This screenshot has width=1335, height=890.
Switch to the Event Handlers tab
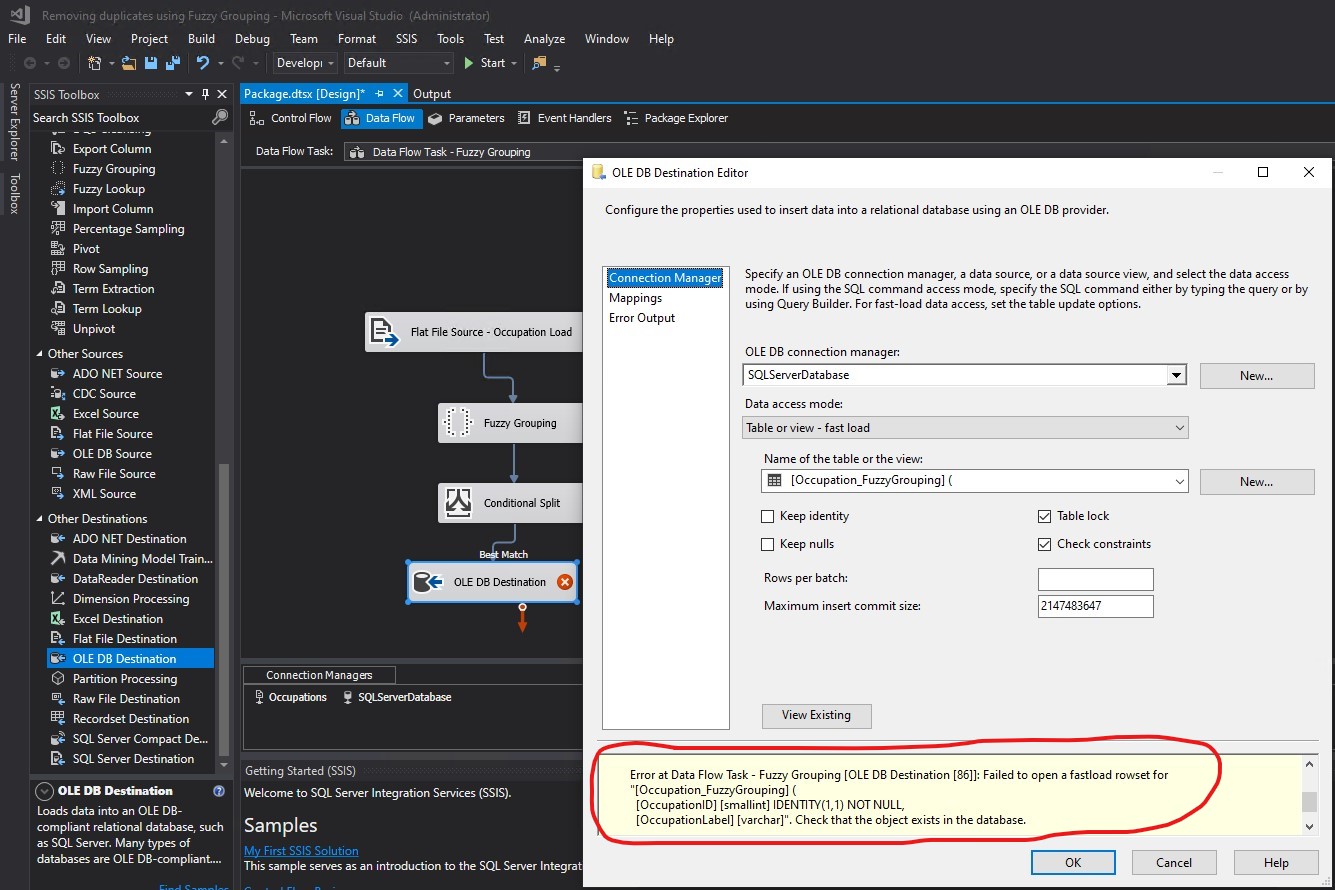pos(564,118)
